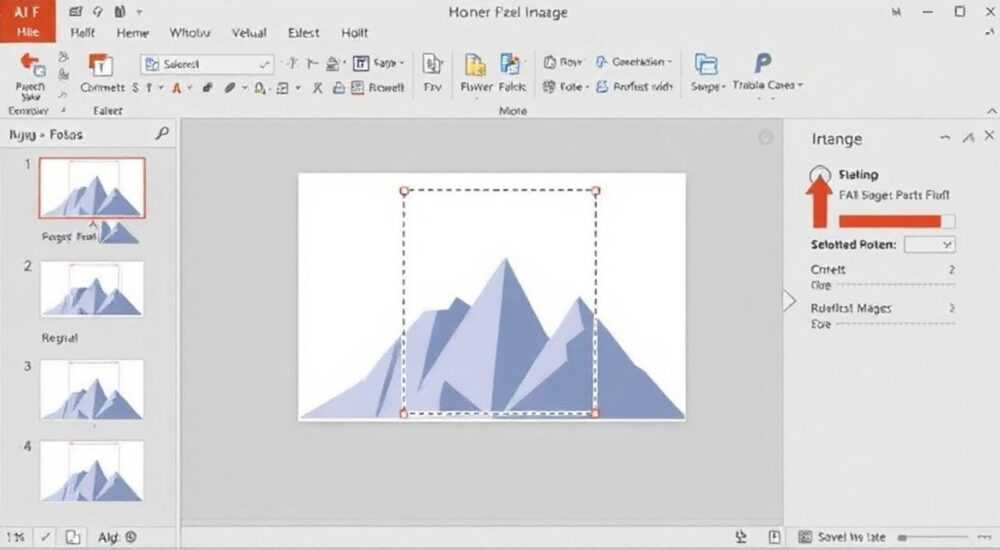The image size is (1000, 550).
Task: Select slide 2 thumbnail
Action: click(x=92, y=288)
